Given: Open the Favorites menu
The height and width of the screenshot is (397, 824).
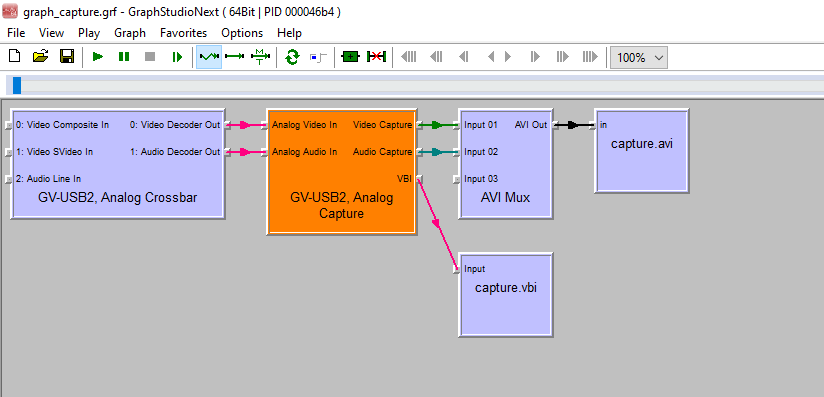Looking at the screenshot, I should click(x=183, y=33).
